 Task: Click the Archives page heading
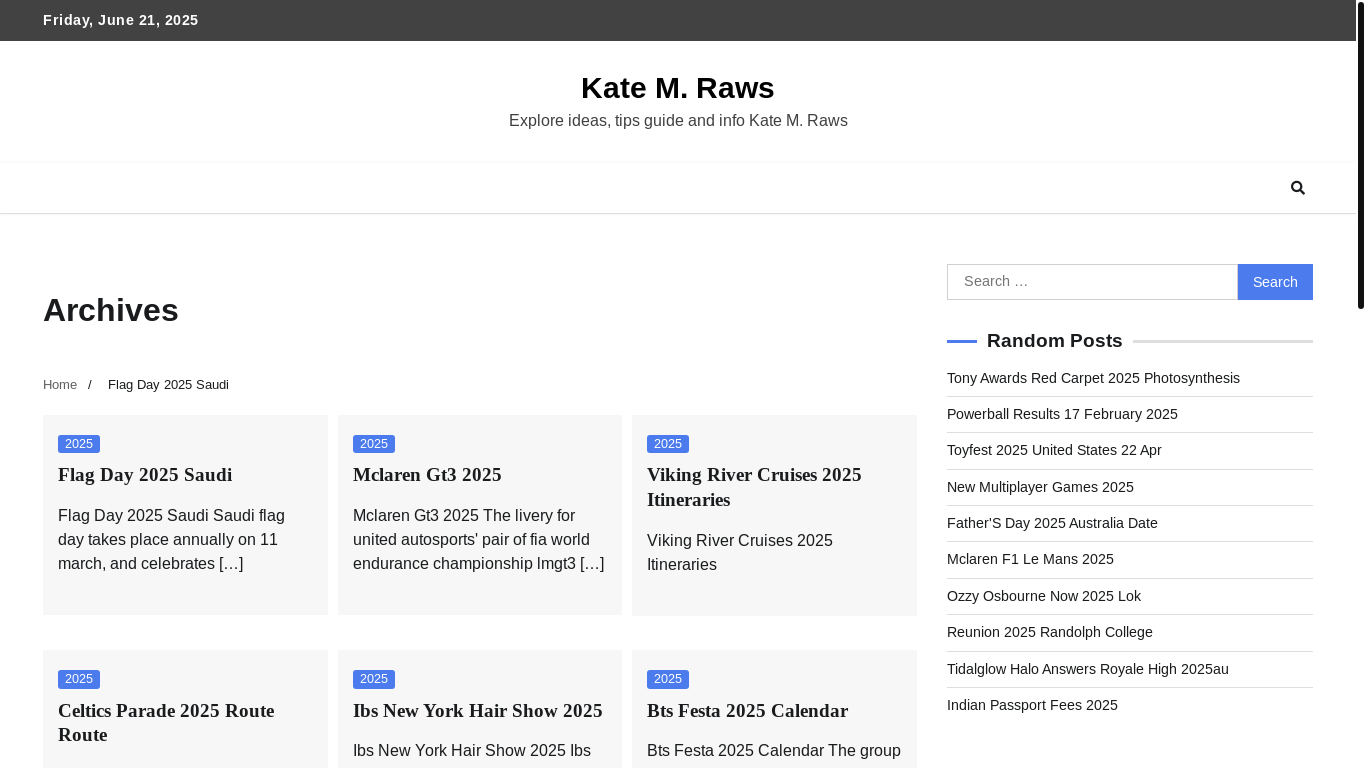point(111,310)
